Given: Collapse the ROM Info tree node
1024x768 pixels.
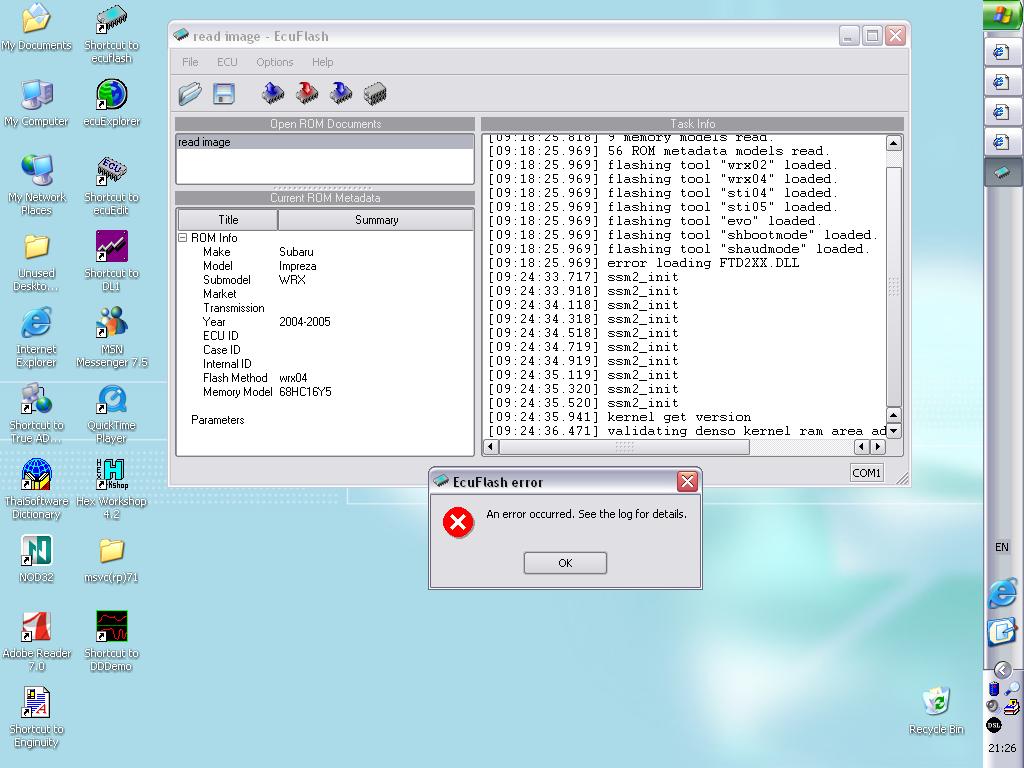Looking at the screenshot, I should click(183, 238).
